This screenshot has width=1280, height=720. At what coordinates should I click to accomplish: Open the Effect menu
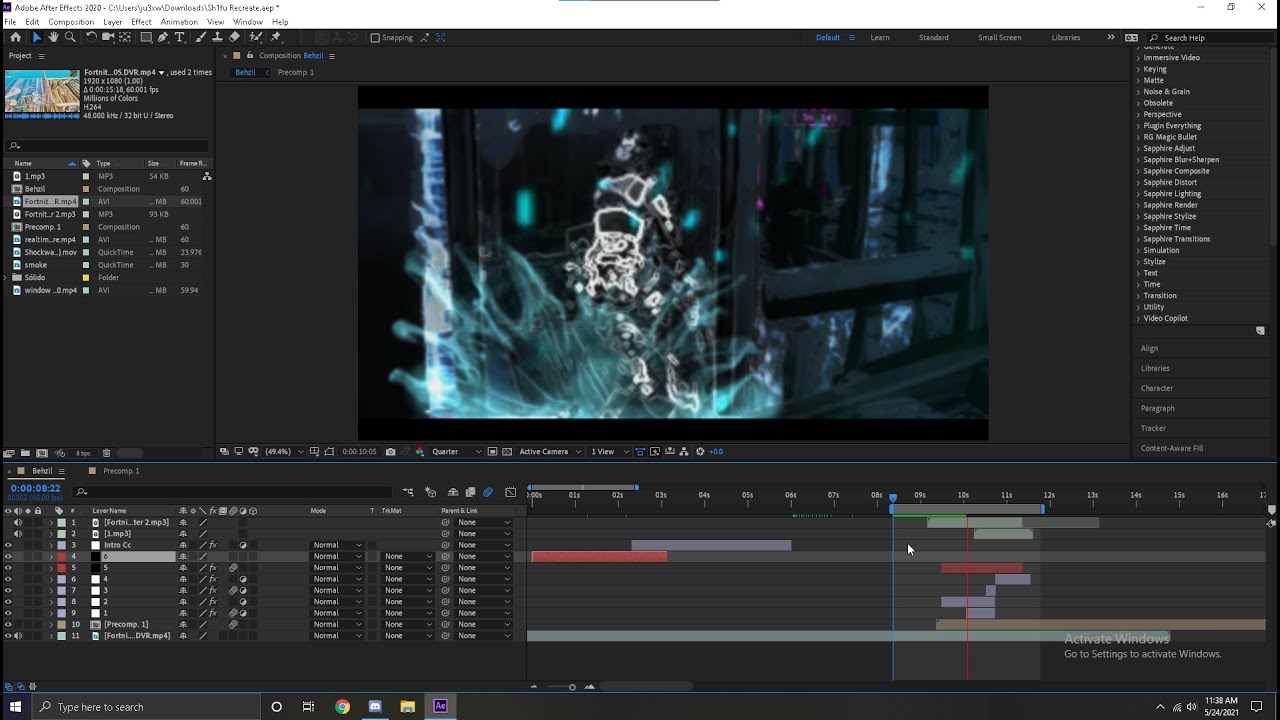tap(141, 21)
